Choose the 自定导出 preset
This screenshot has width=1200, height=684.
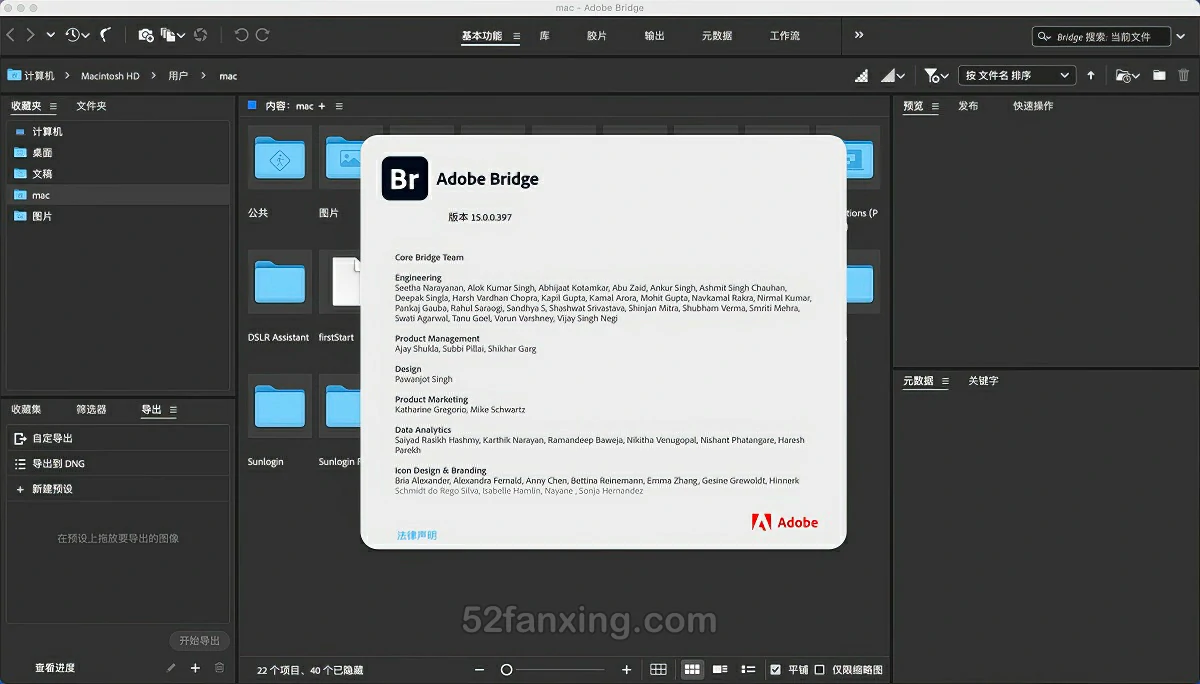(x=118, y=438)
